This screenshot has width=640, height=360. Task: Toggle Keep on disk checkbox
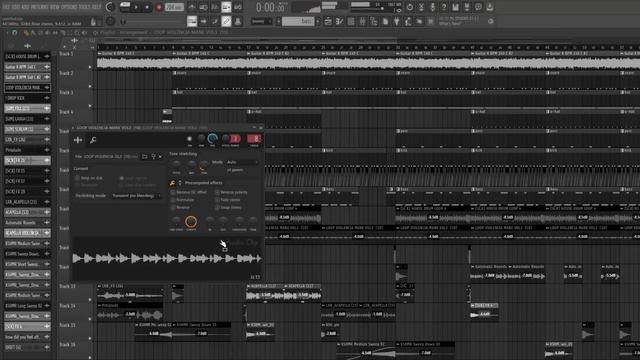pos(77,178)
